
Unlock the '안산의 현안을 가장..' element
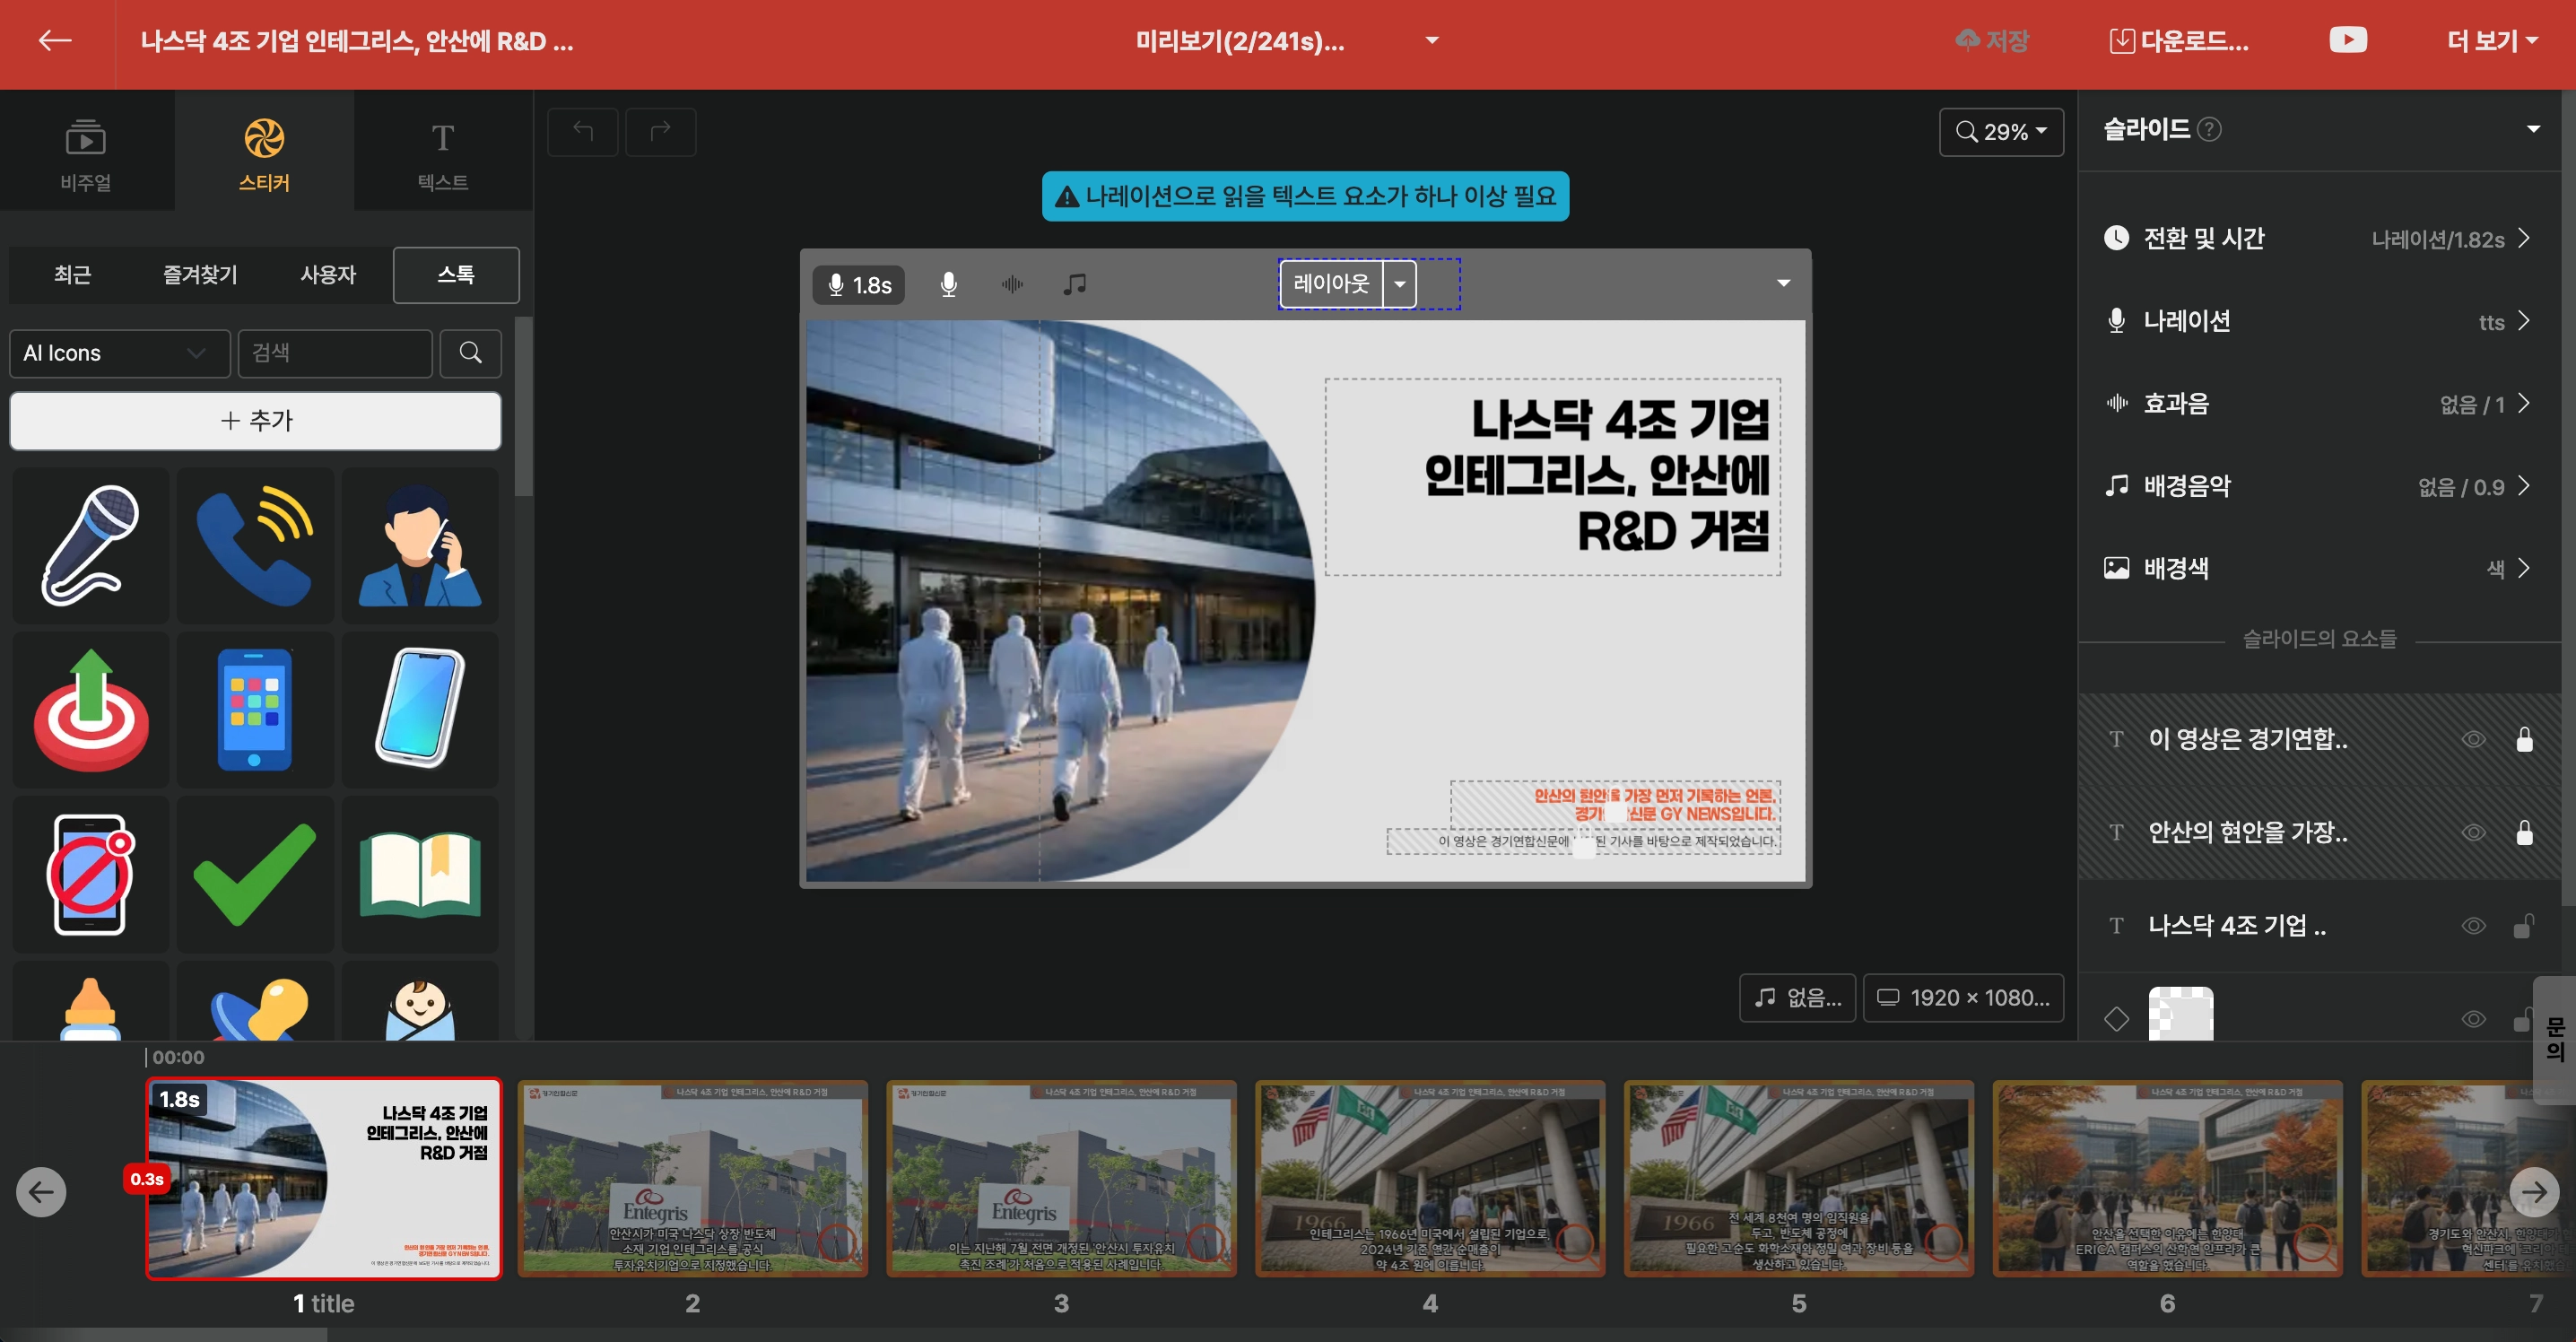click(2524, 832)
